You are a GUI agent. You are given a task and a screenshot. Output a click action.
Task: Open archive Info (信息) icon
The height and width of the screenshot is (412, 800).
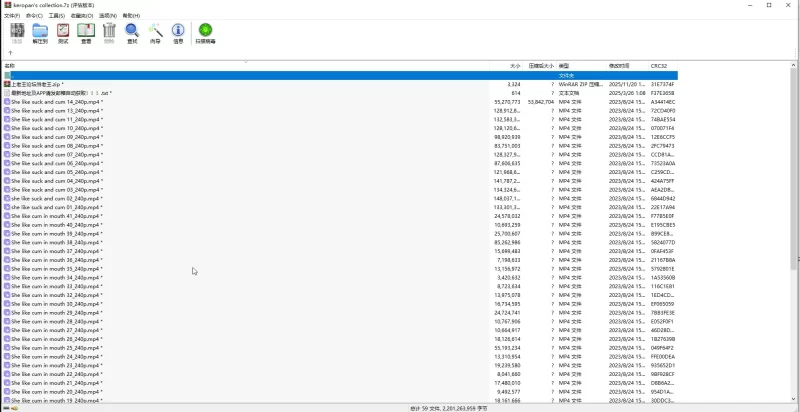pyautogui.click(x=178, y=31)
